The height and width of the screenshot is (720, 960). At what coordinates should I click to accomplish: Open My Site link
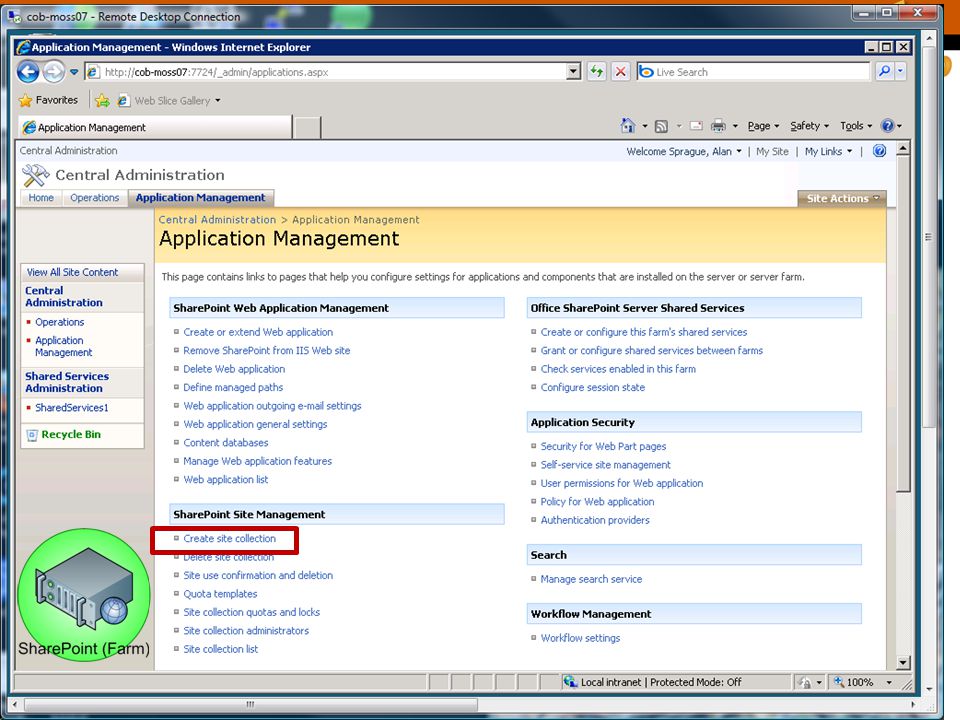pyautogui.click(x=771, y=151)
